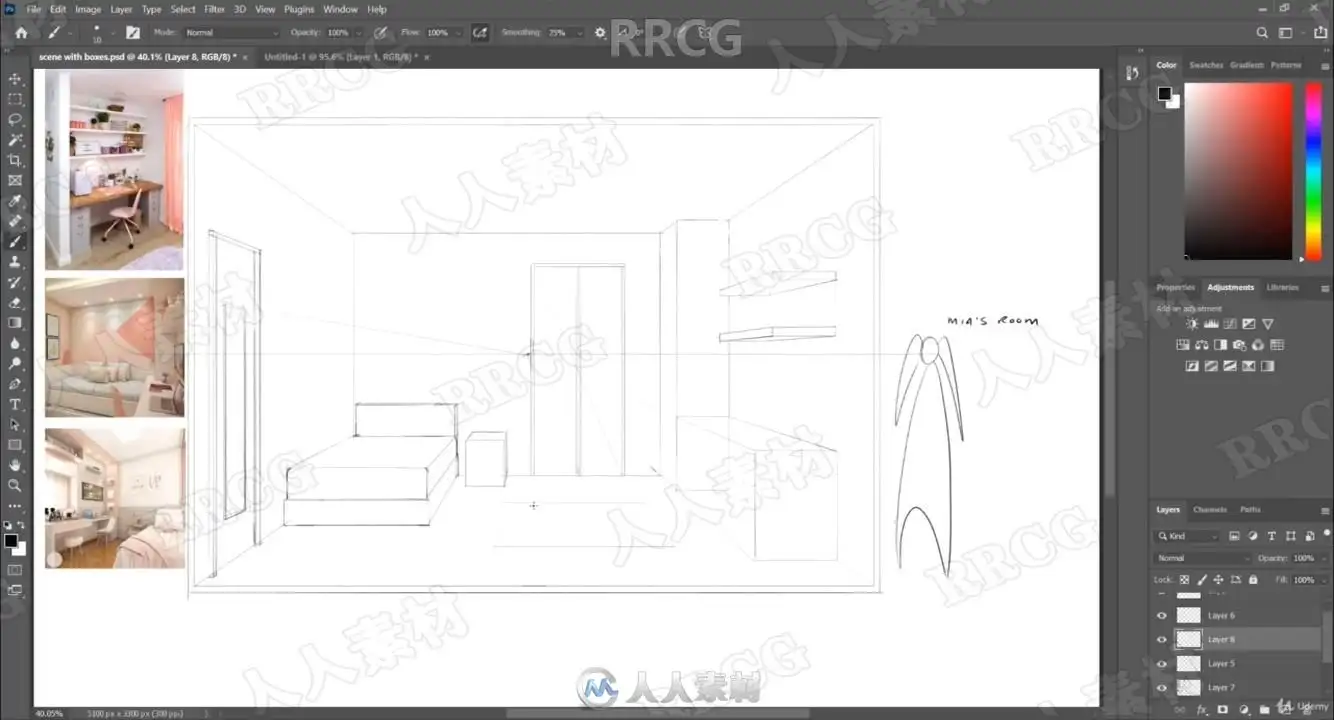Image resolution: width=1334 pixels, height=720 pixels.
Task: Open the Filter menu
Action: coord(214,9)
